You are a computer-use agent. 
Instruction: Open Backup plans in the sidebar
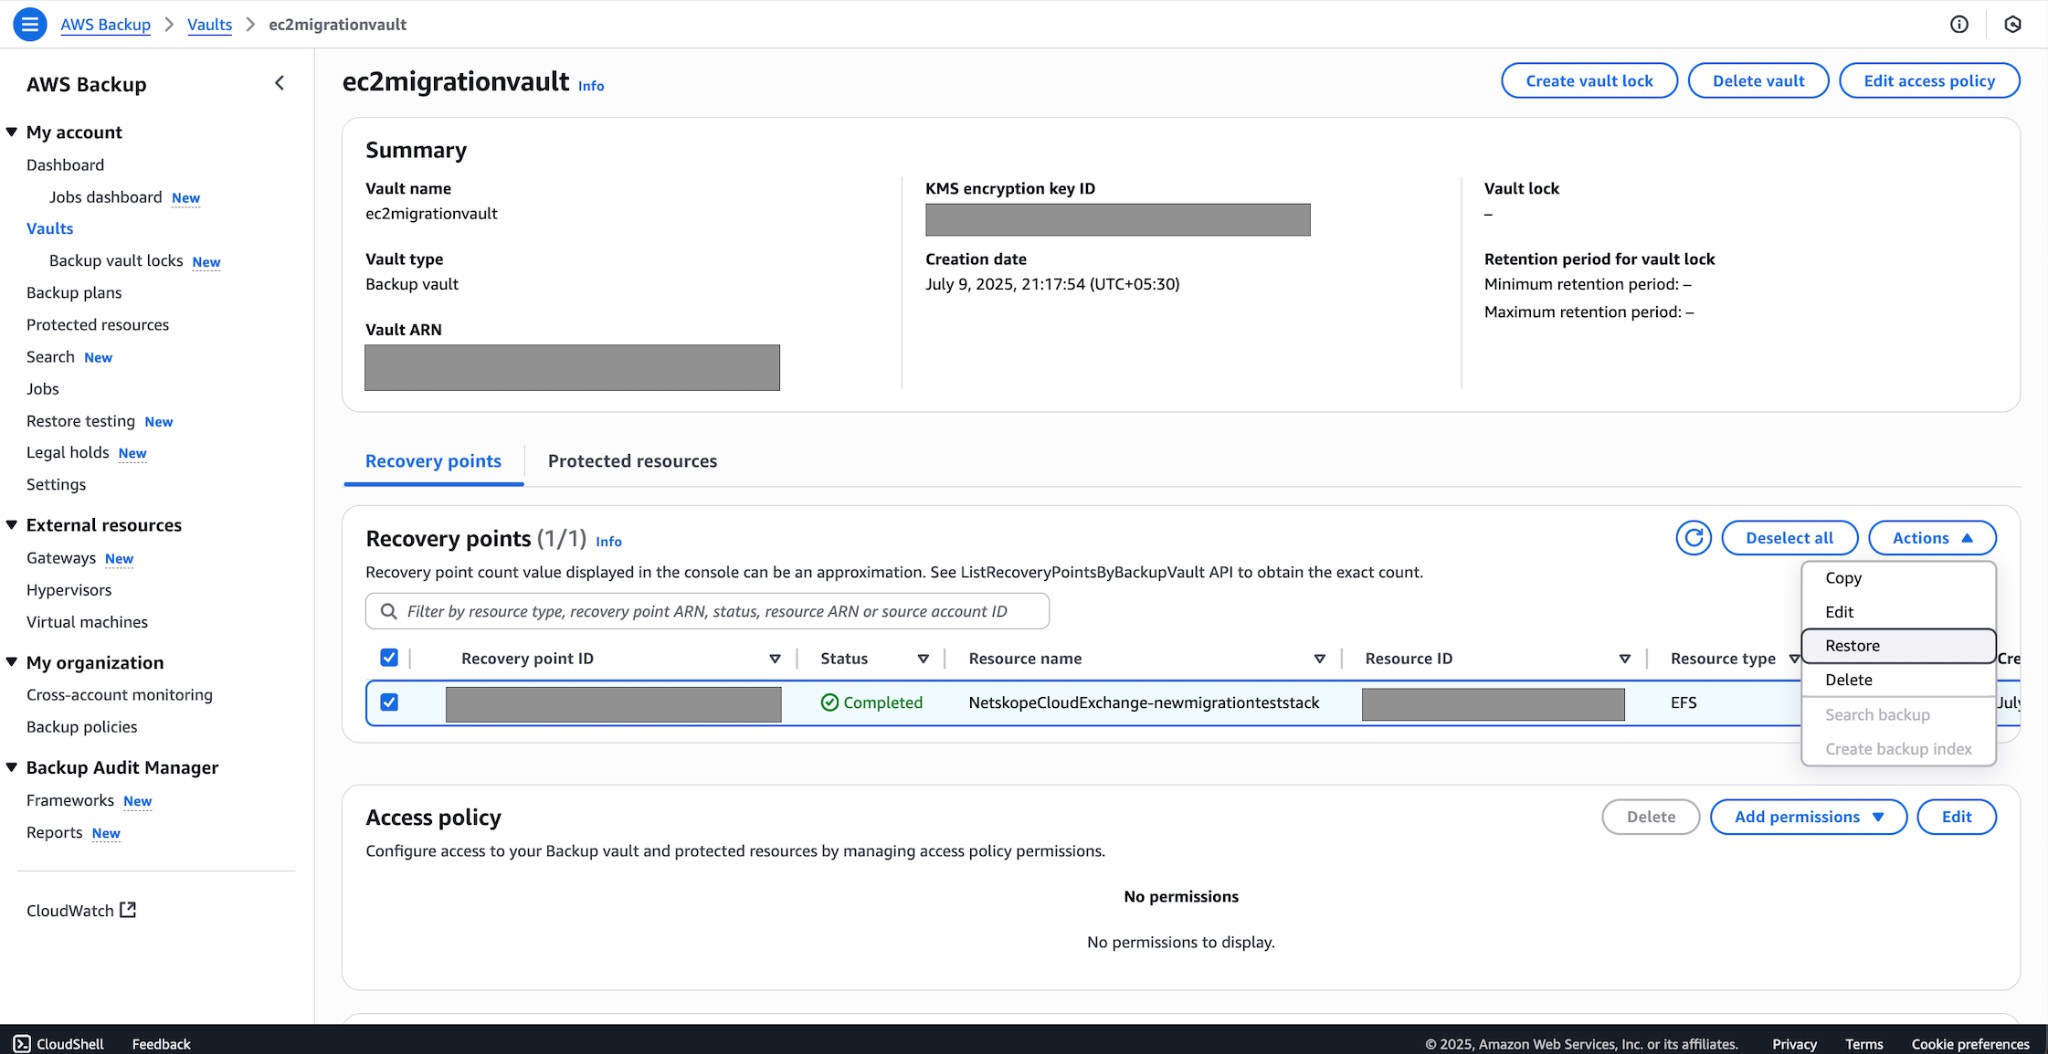74,293
